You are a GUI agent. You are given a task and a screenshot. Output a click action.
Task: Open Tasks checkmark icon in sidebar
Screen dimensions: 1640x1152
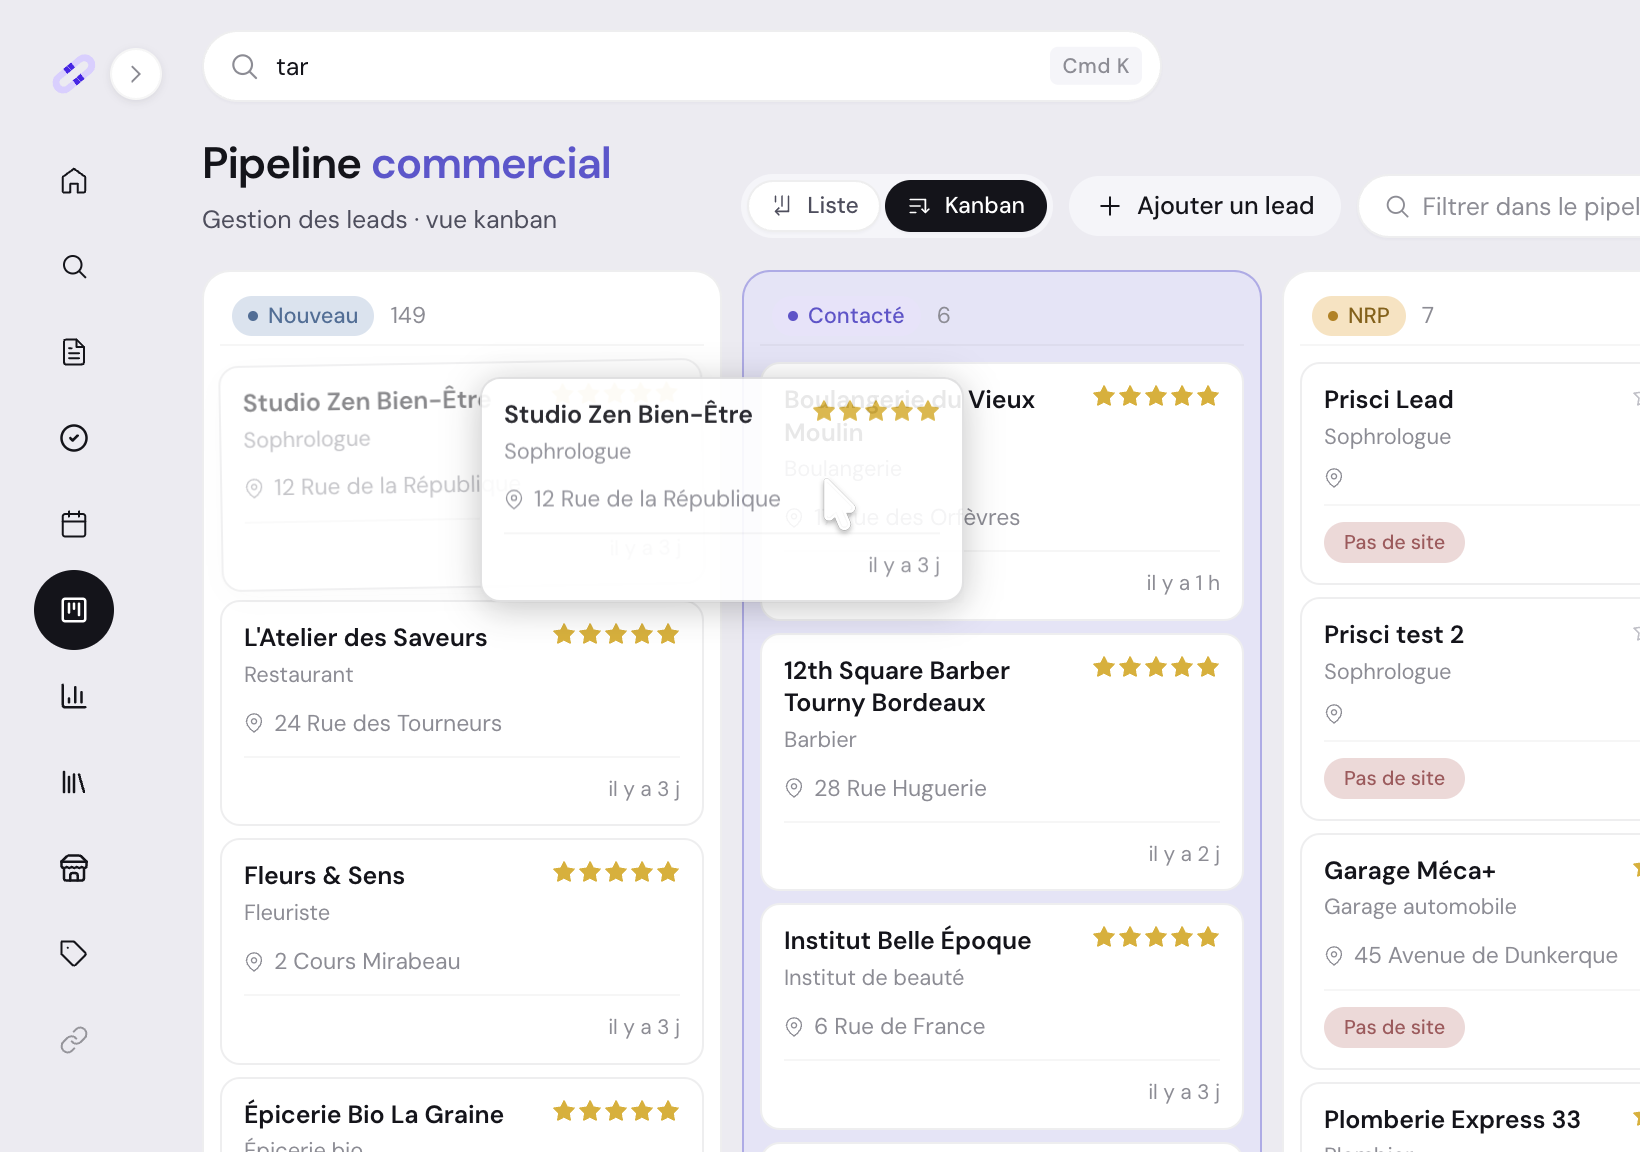coord(74,438)
